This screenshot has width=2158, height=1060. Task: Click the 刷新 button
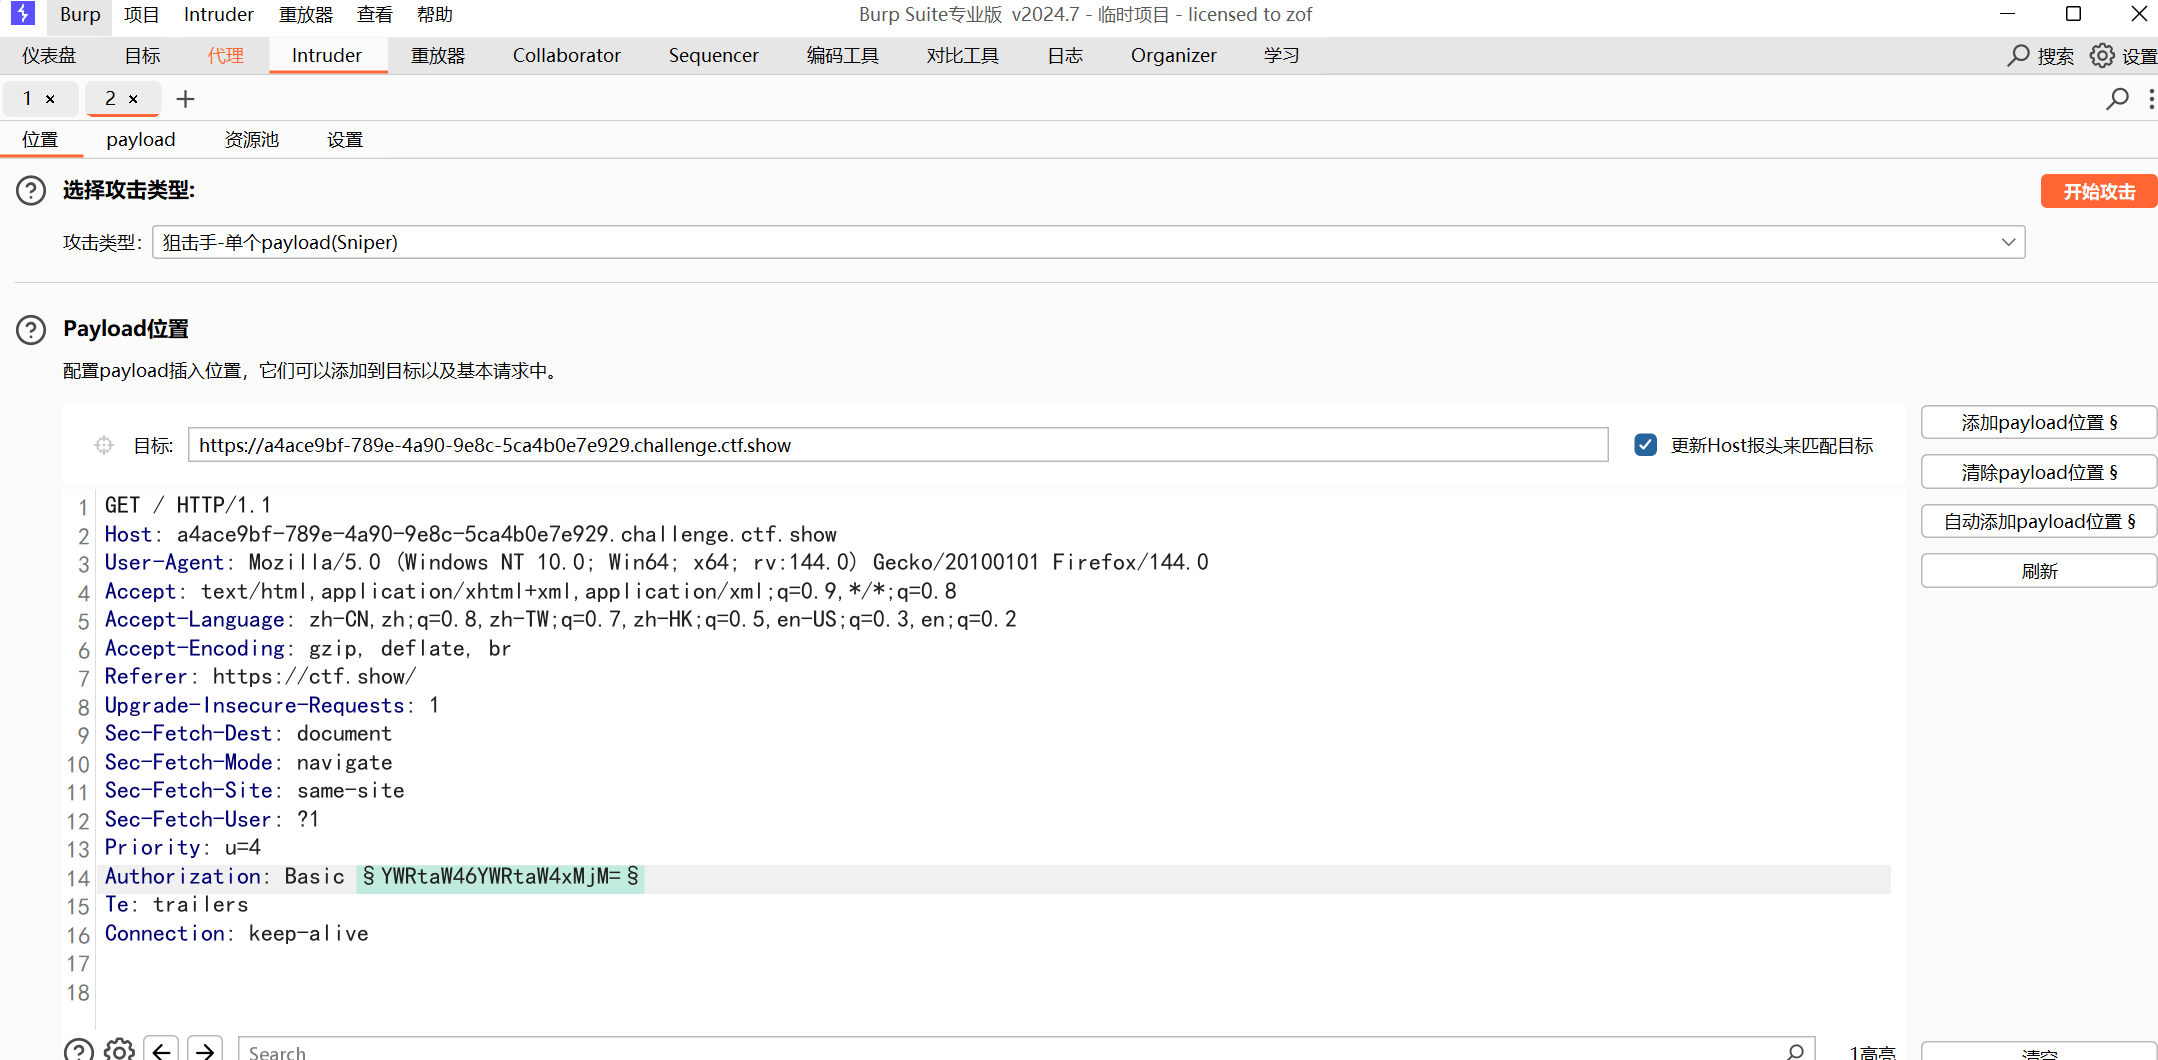(x=2039, y=571)
